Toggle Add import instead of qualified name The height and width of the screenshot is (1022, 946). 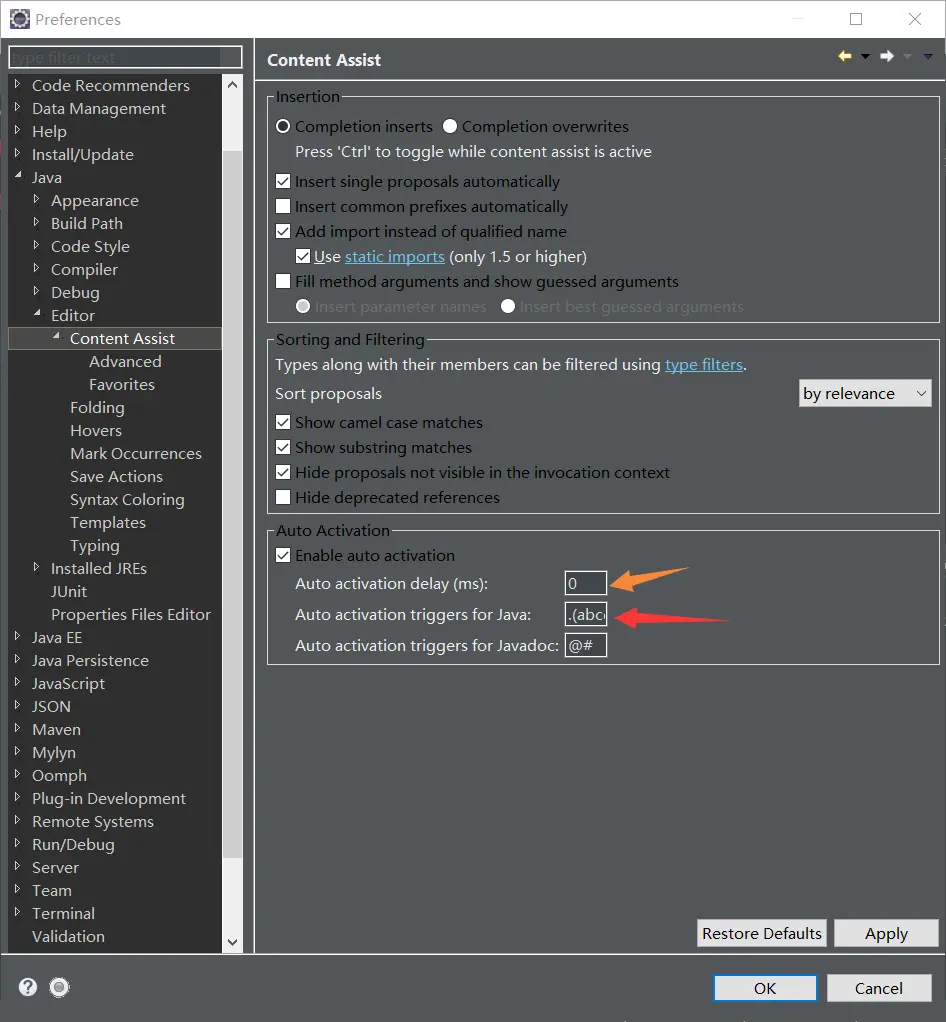(283, 231)
